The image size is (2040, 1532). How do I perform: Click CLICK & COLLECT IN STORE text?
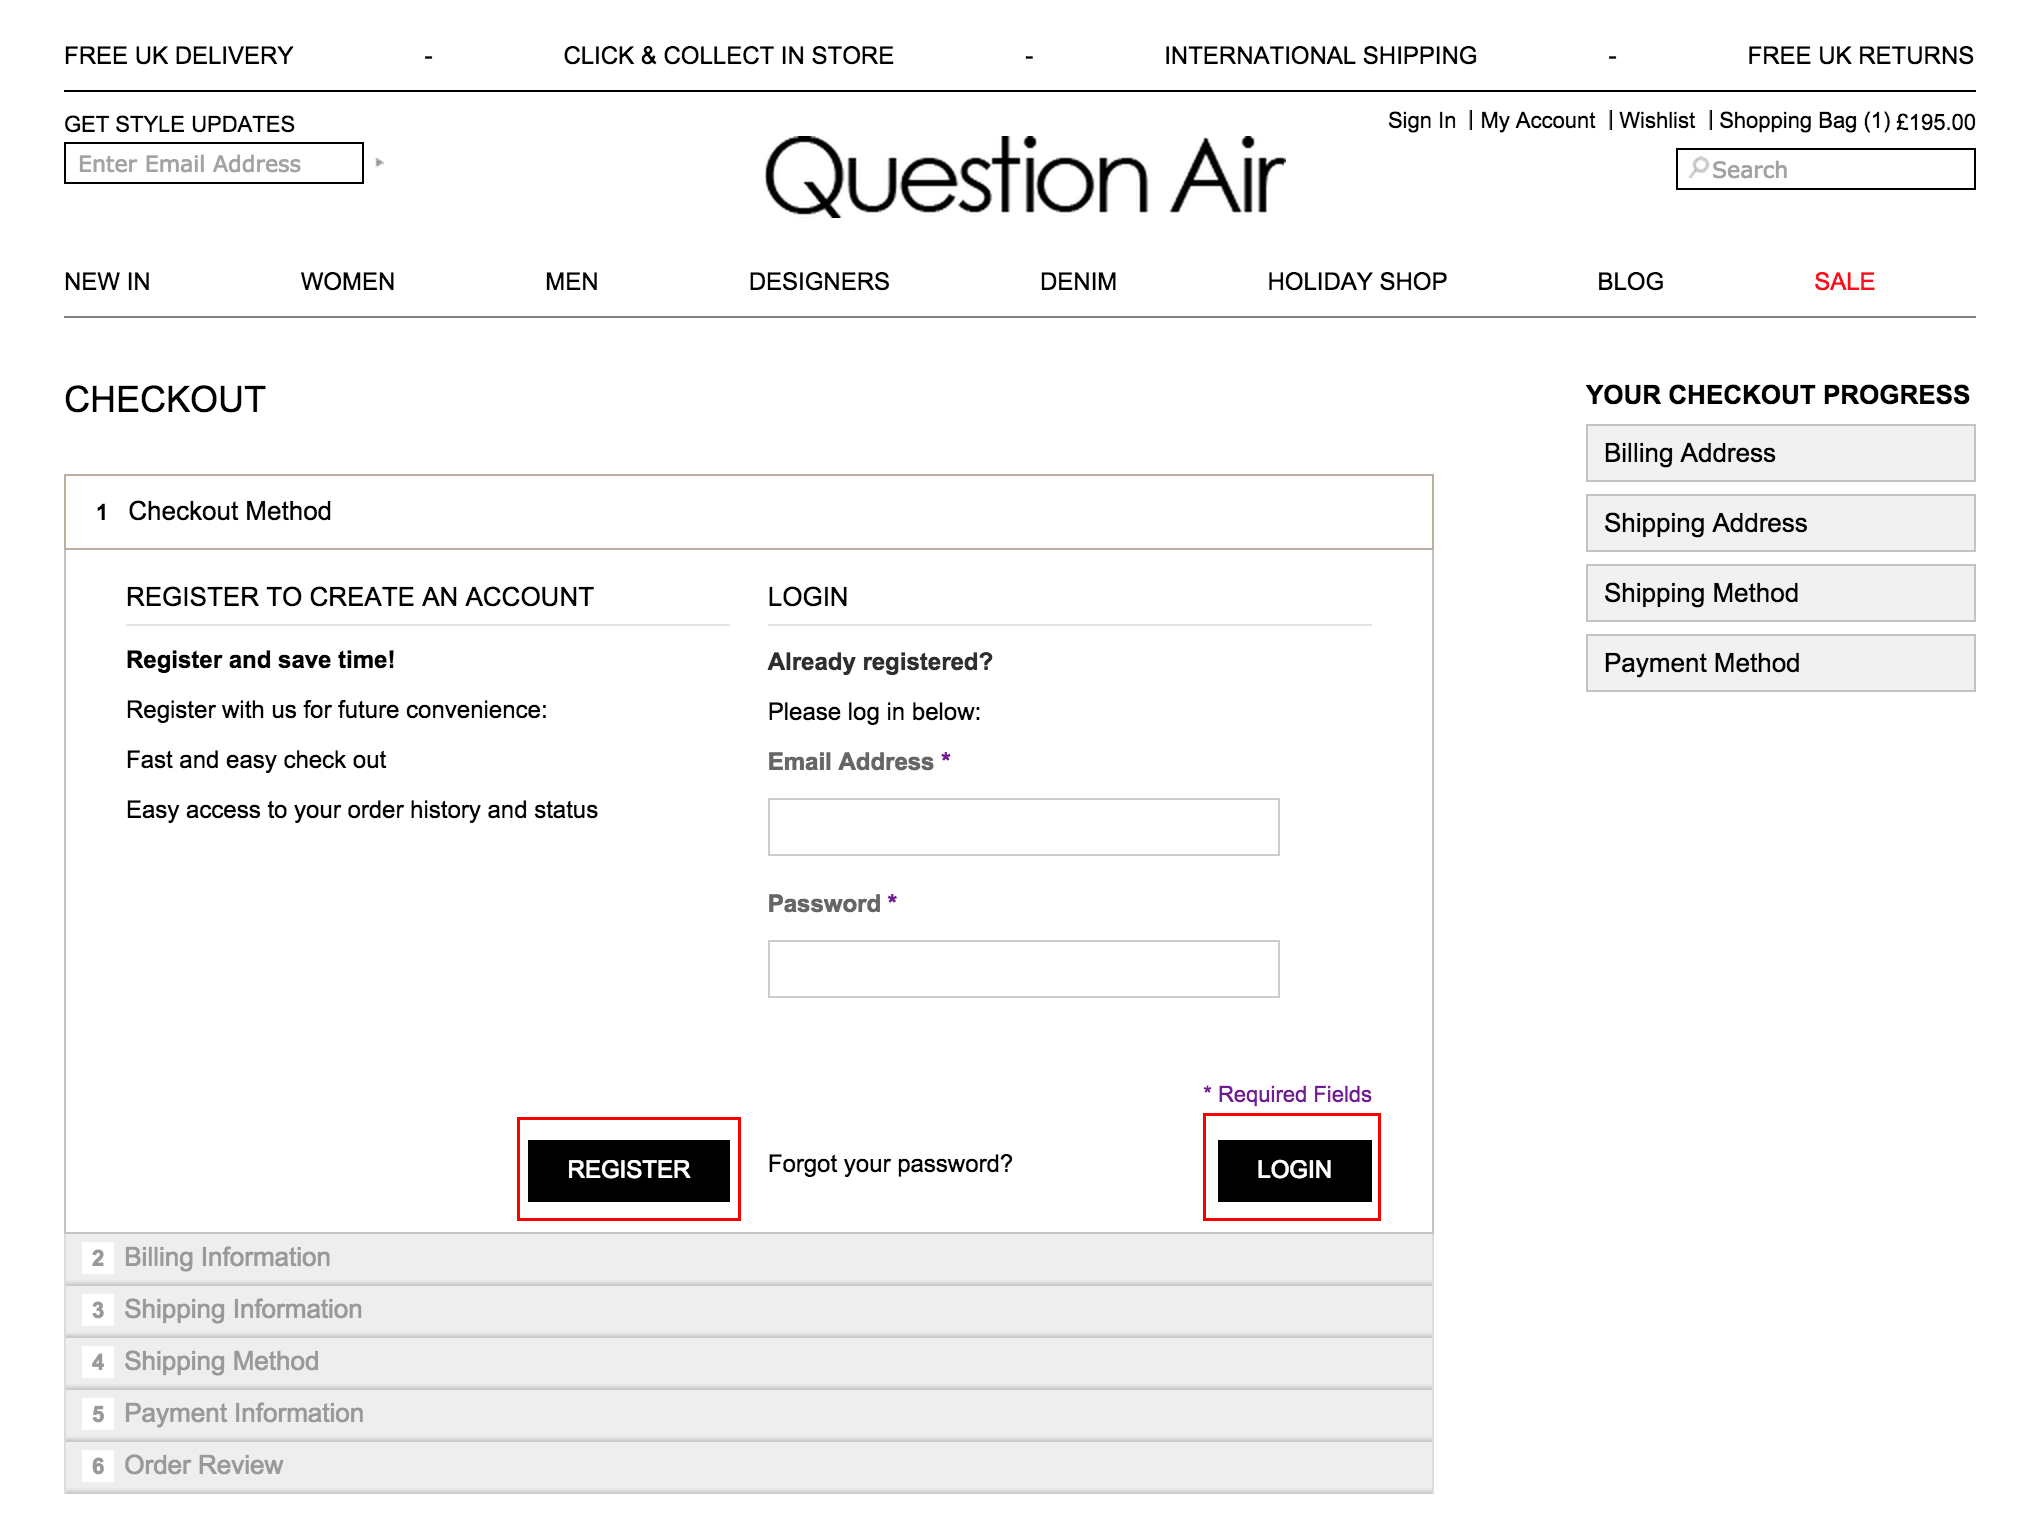pos(728,56)
